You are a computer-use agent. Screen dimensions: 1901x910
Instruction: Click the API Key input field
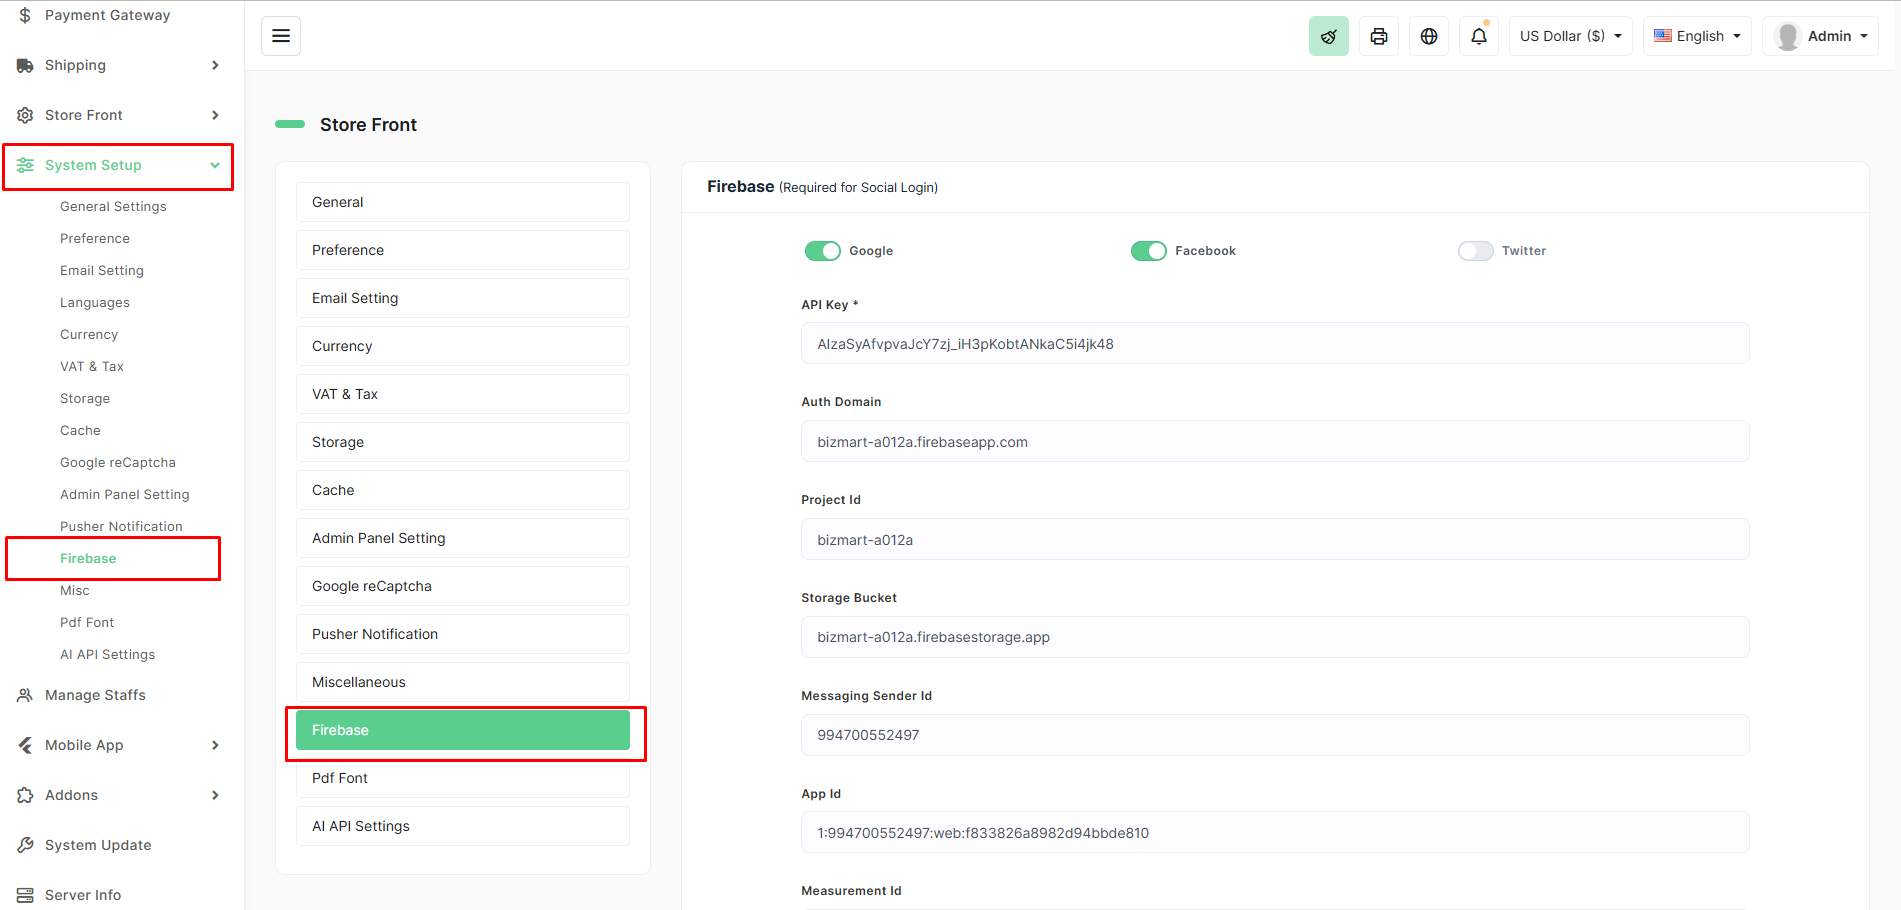[x=1274, y=344]
